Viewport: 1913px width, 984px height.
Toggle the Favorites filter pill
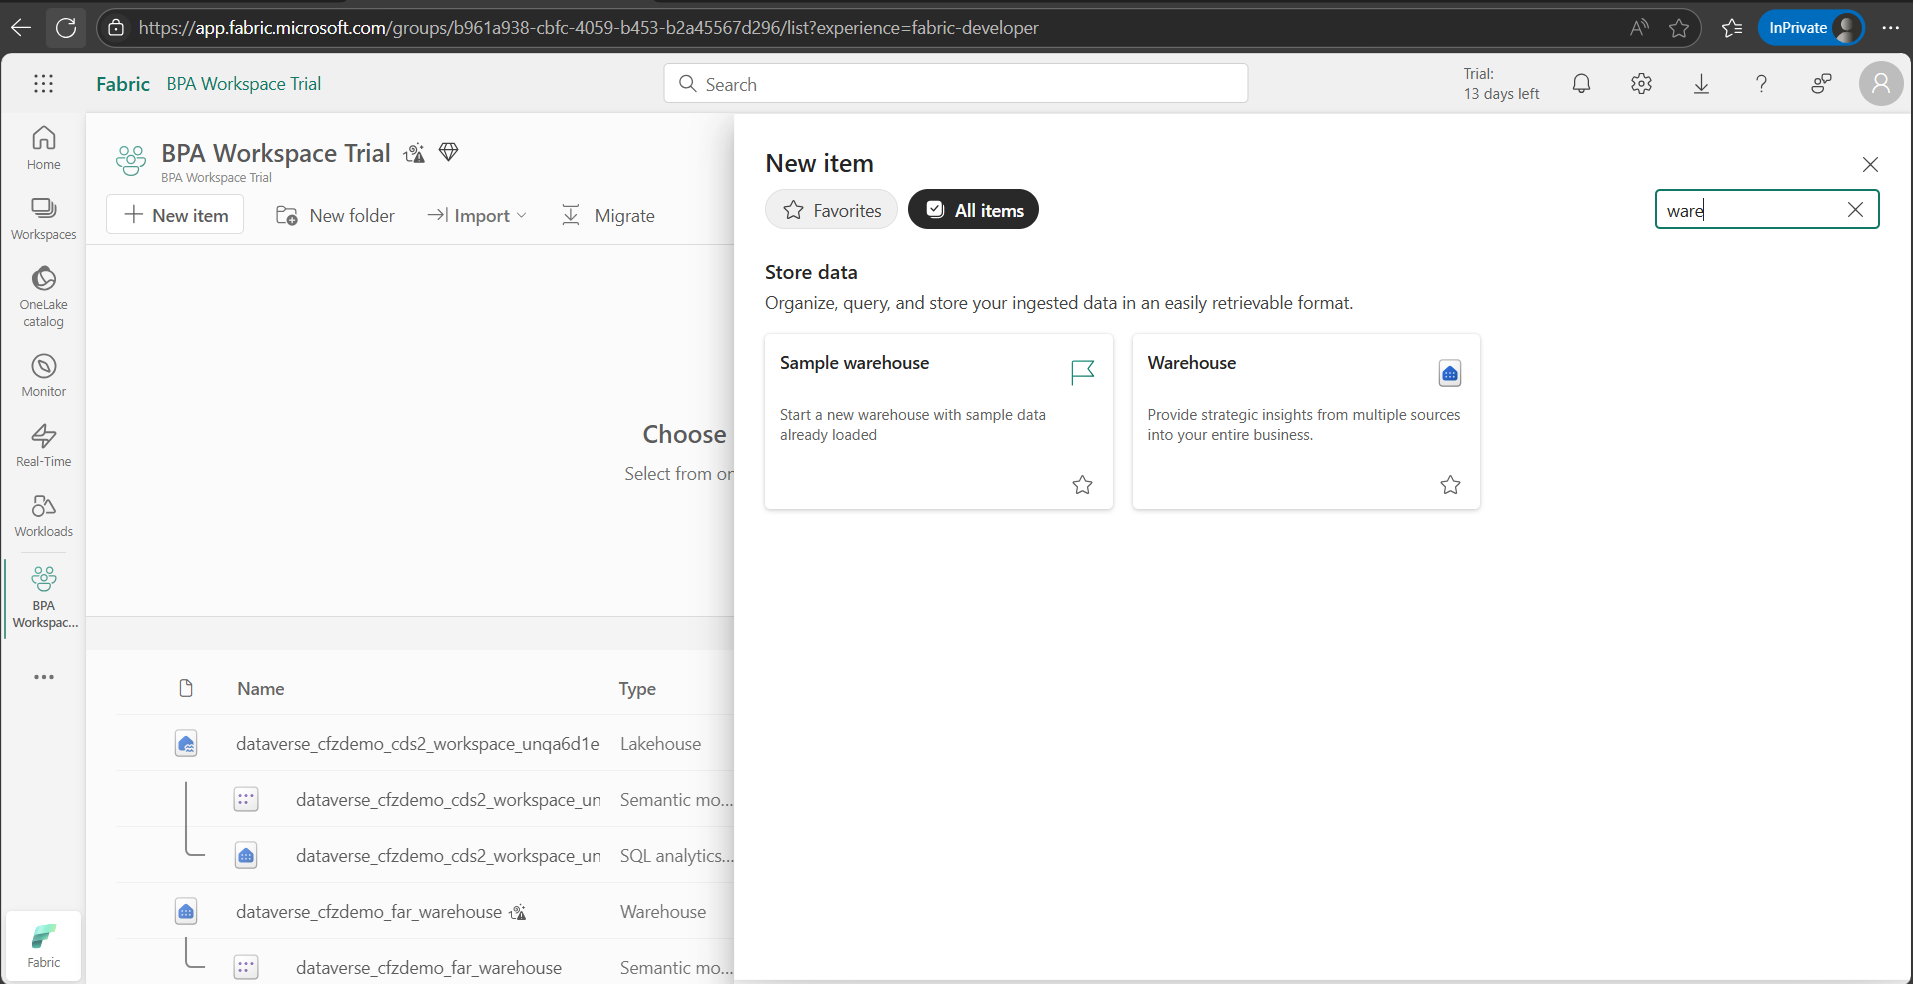(831, 210)
